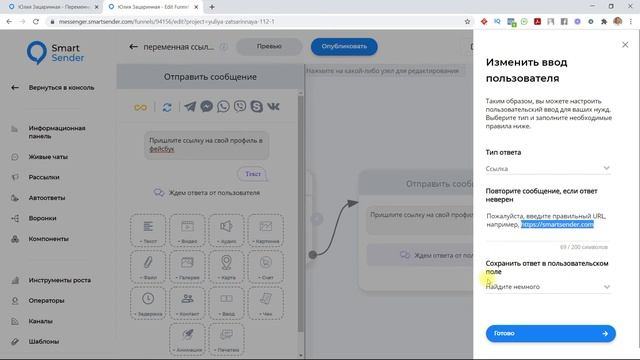Click into the repeat-message text field
The width and height of the screenshot is (640, 360).
click(x=547, y=225)
